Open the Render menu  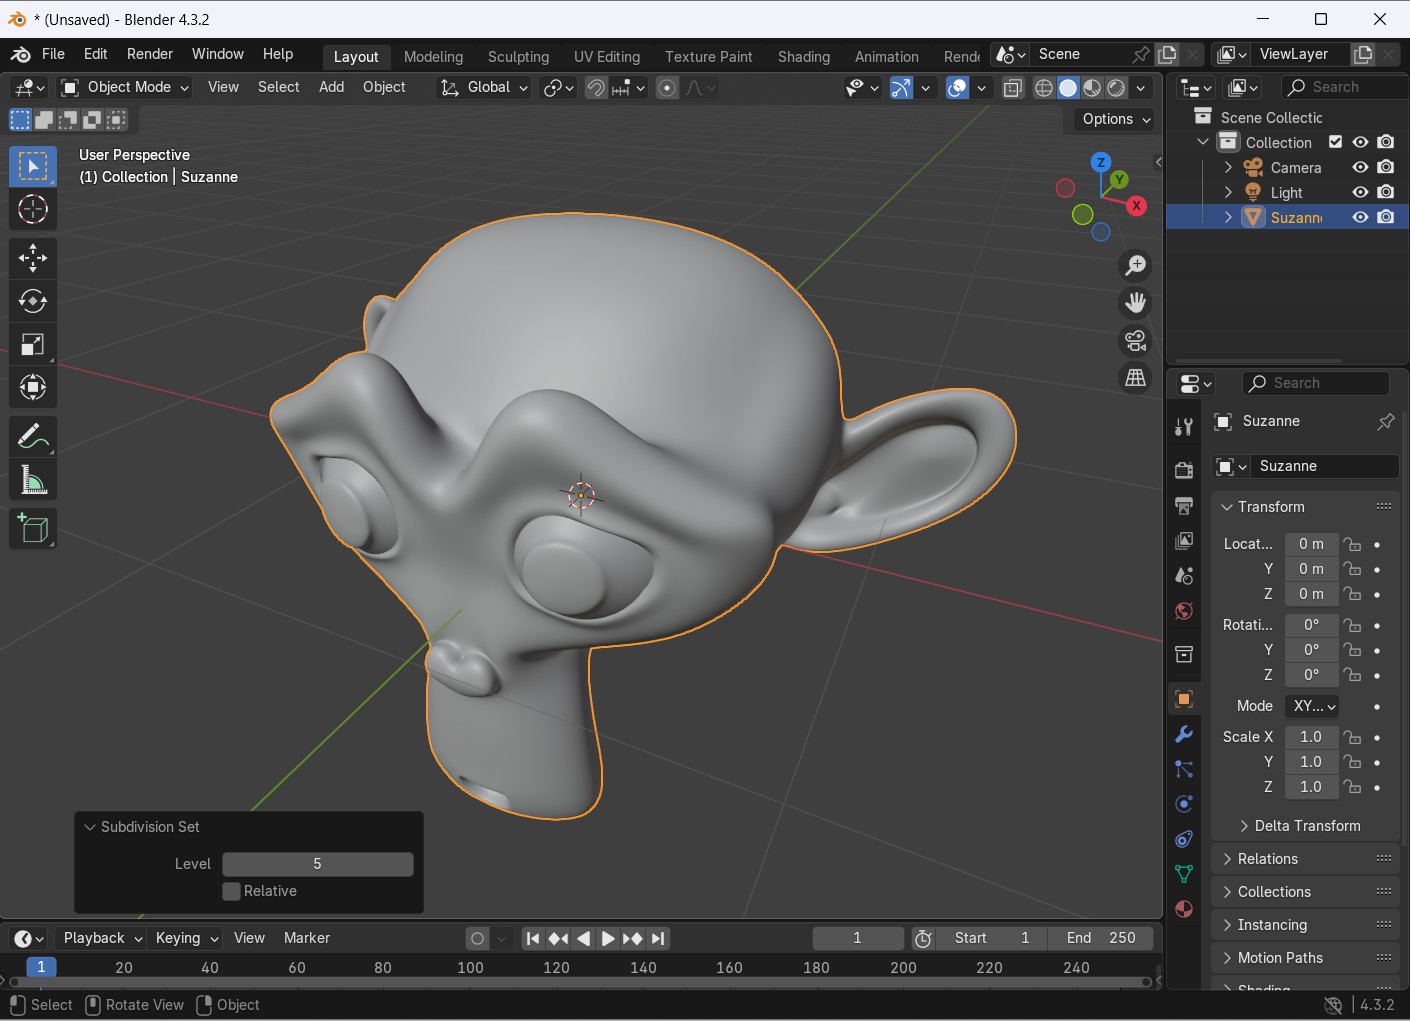coord(150,54)
